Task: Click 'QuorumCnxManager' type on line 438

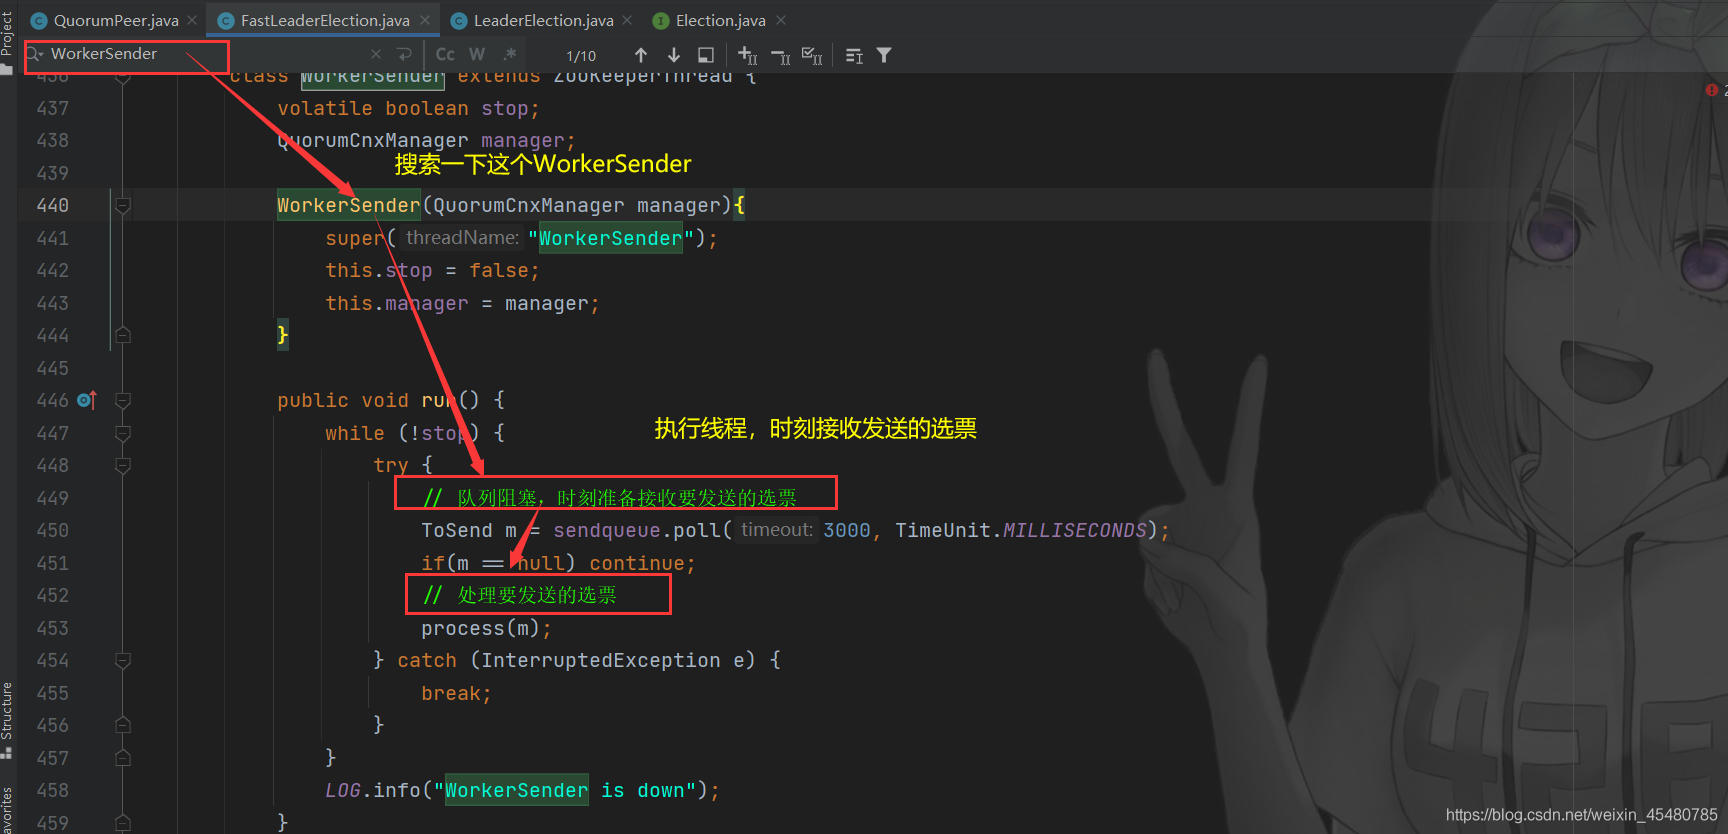Action: coord(373,141)
